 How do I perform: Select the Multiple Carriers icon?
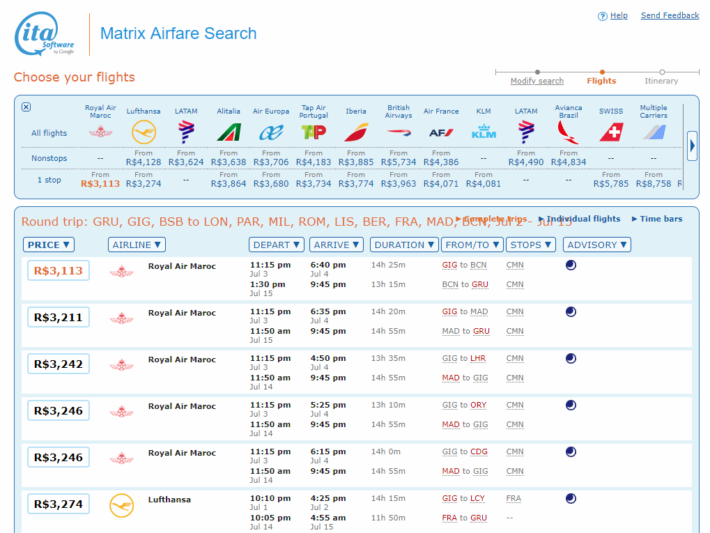click(654, 132)
